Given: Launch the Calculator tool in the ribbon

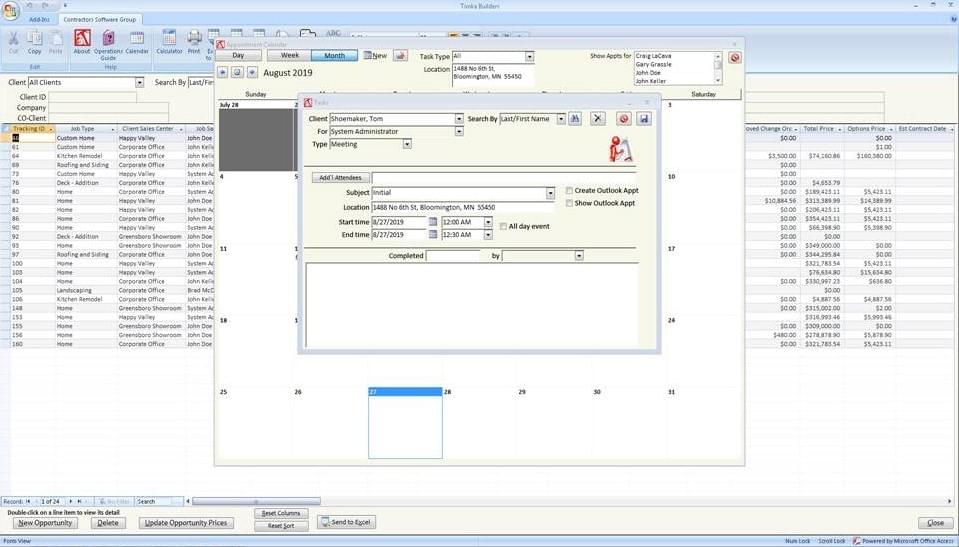Looking at the screenshot, I should point(169,41).
